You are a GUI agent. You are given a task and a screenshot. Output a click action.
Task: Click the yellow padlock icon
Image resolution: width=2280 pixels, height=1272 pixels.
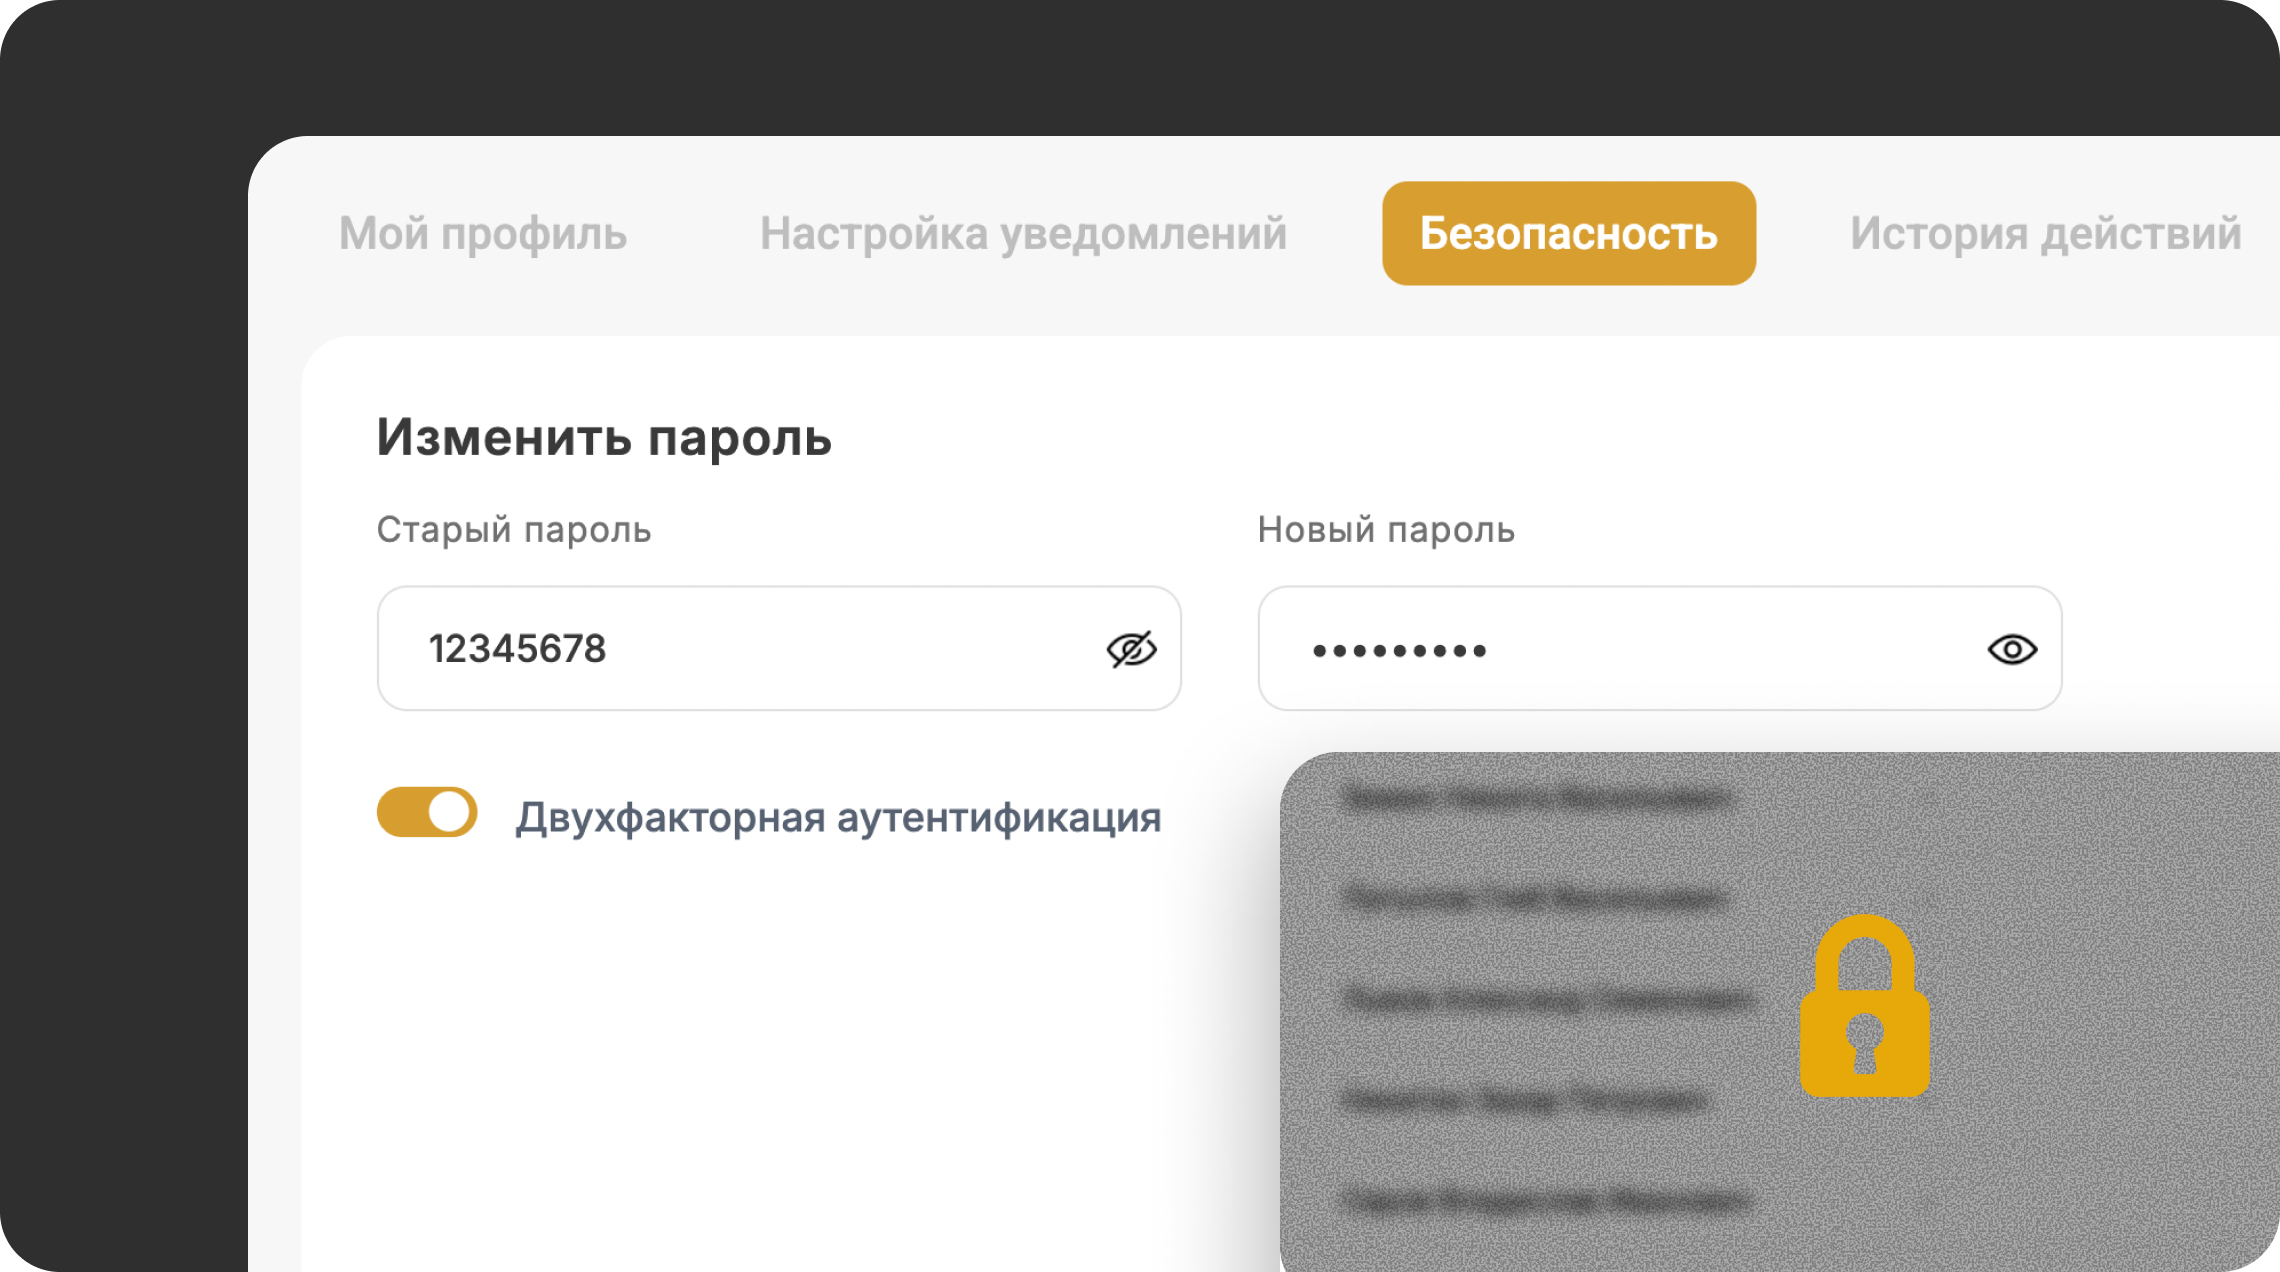click(x=1864, y=1006)
